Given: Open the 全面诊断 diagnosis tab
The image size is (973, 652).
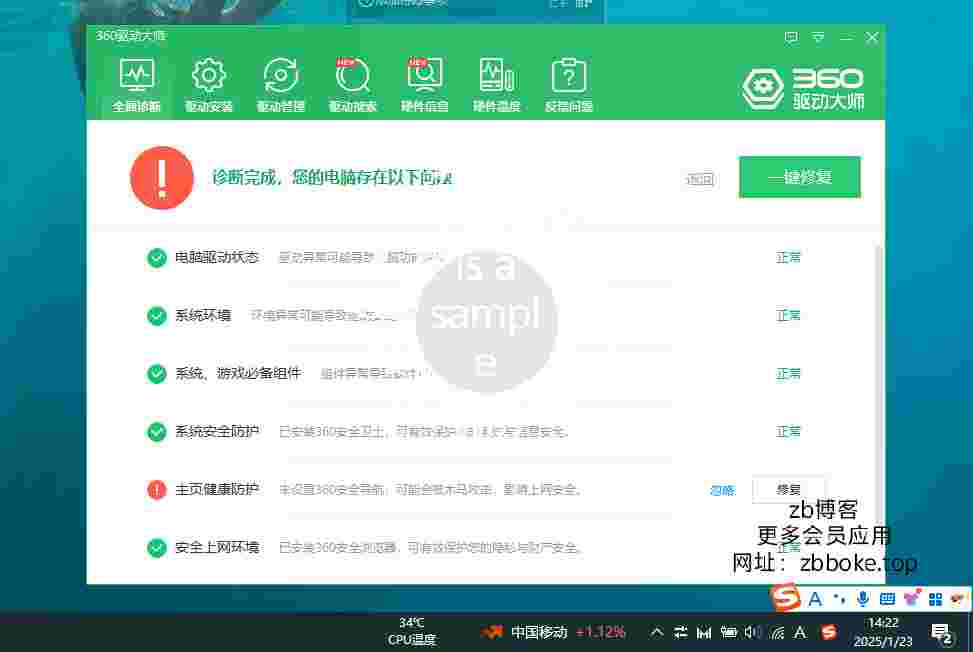Looking at the screenshot, I should point(137,86).
